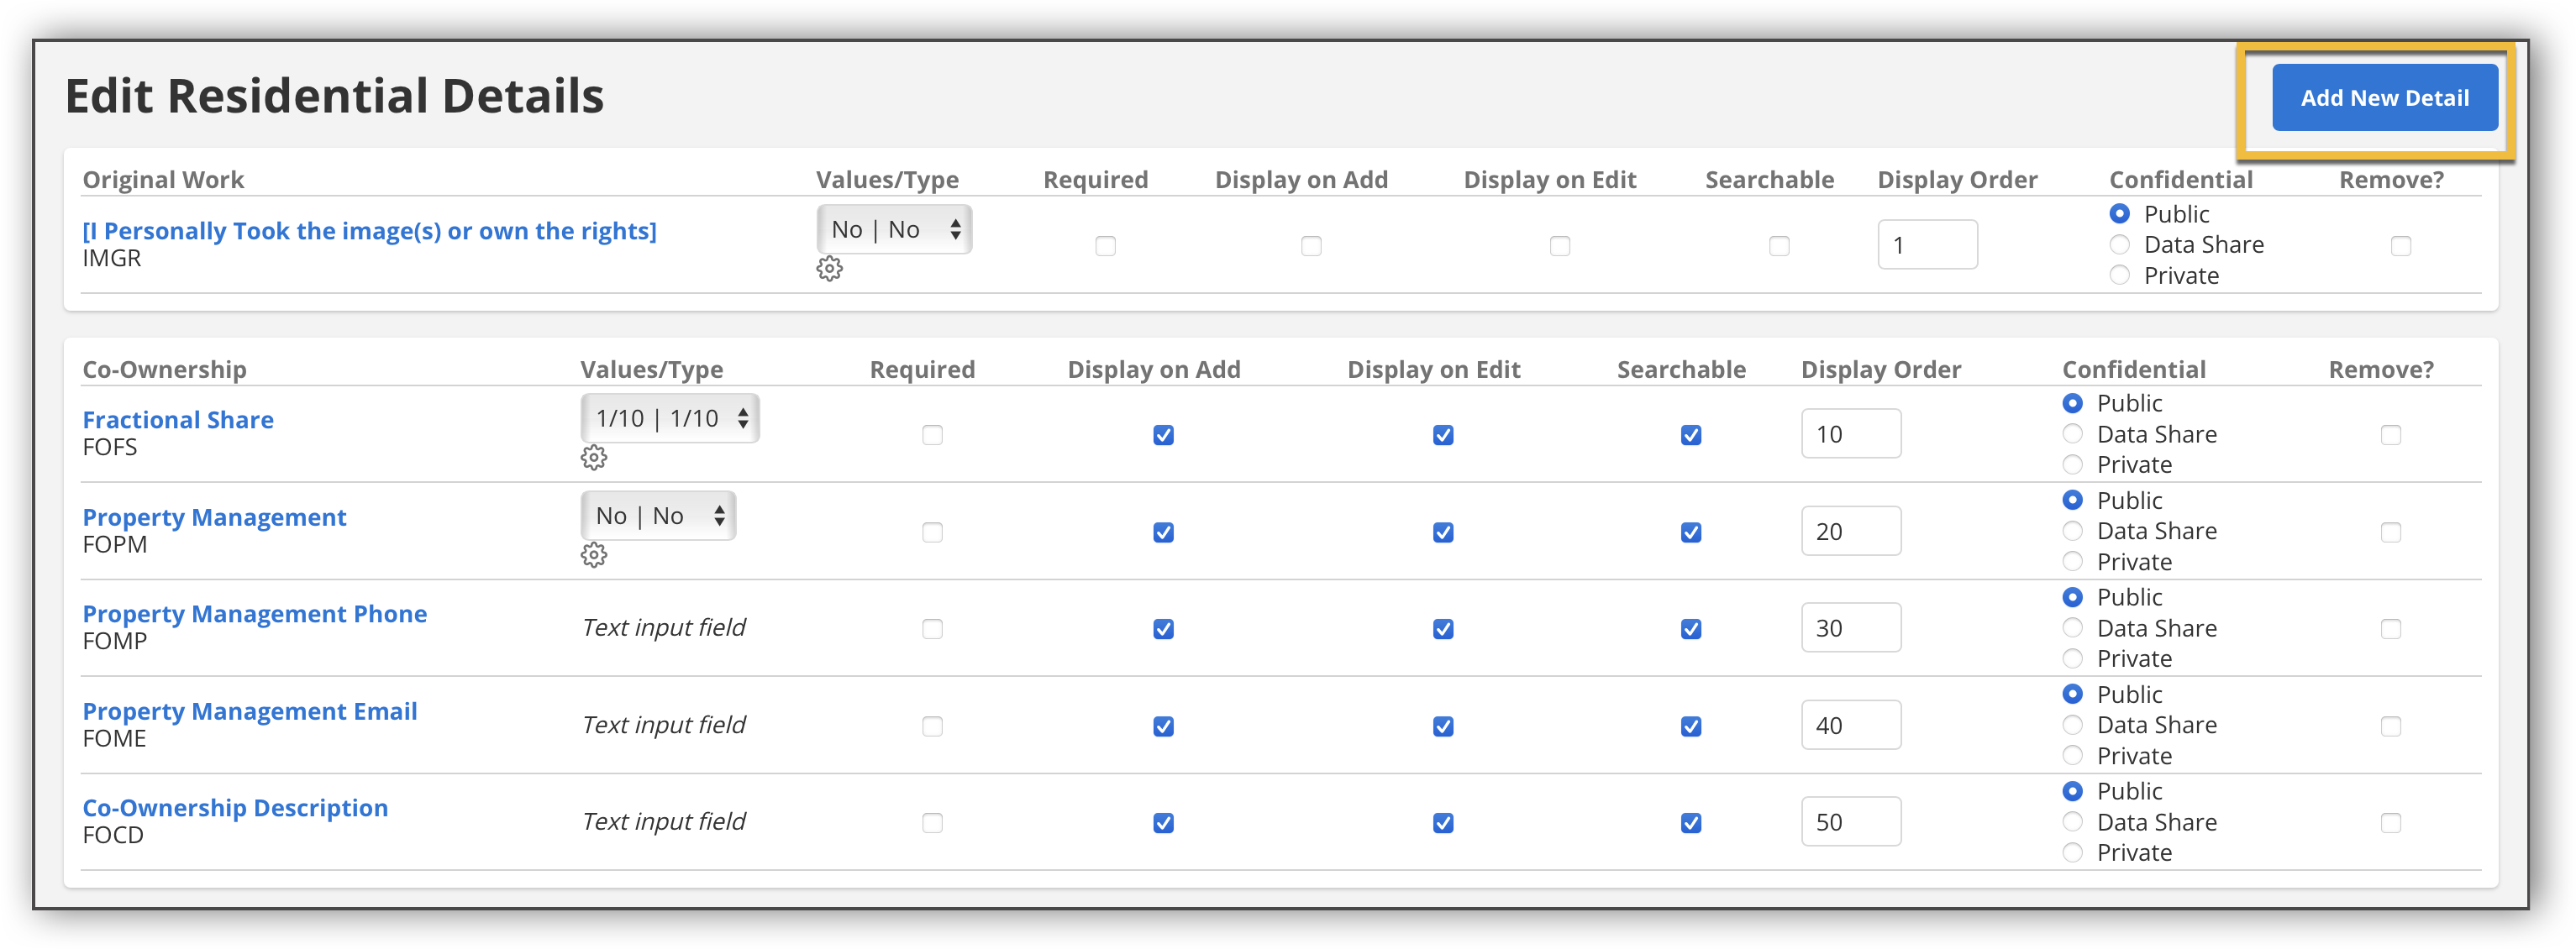This screenshot has width=2576, height=949.
Task: Uncheck Display on Add for Fractional Share
Action: [1163, 435]
